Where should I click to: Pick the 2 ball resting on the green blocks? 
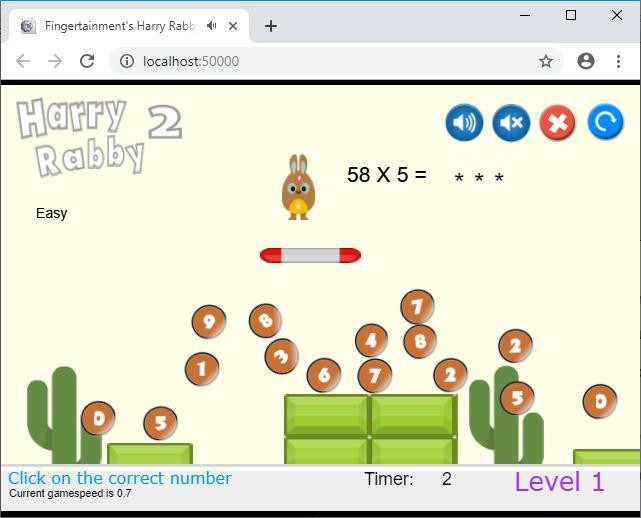(x=450, y=375)
